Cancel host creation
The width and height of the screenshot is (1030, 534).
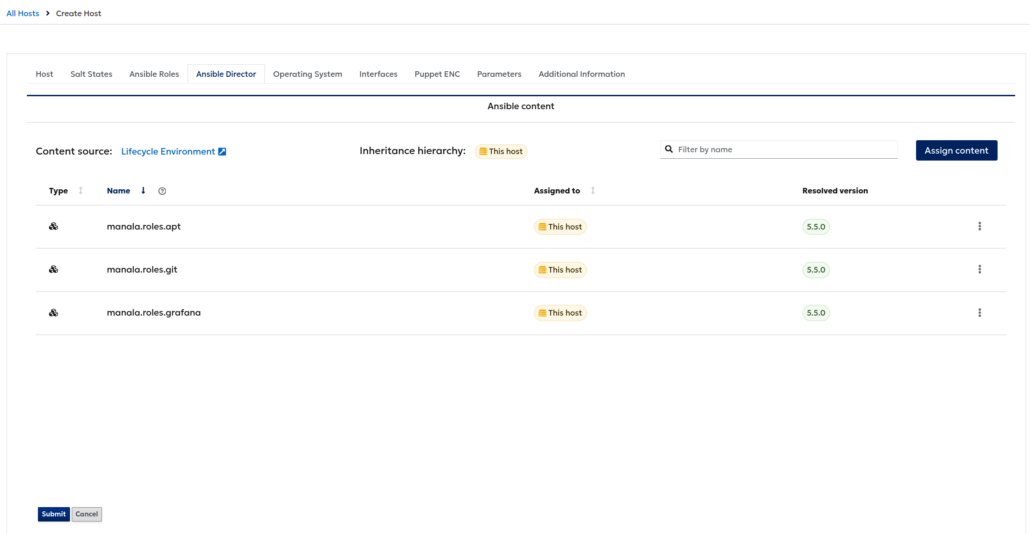[x=87, y=514]
